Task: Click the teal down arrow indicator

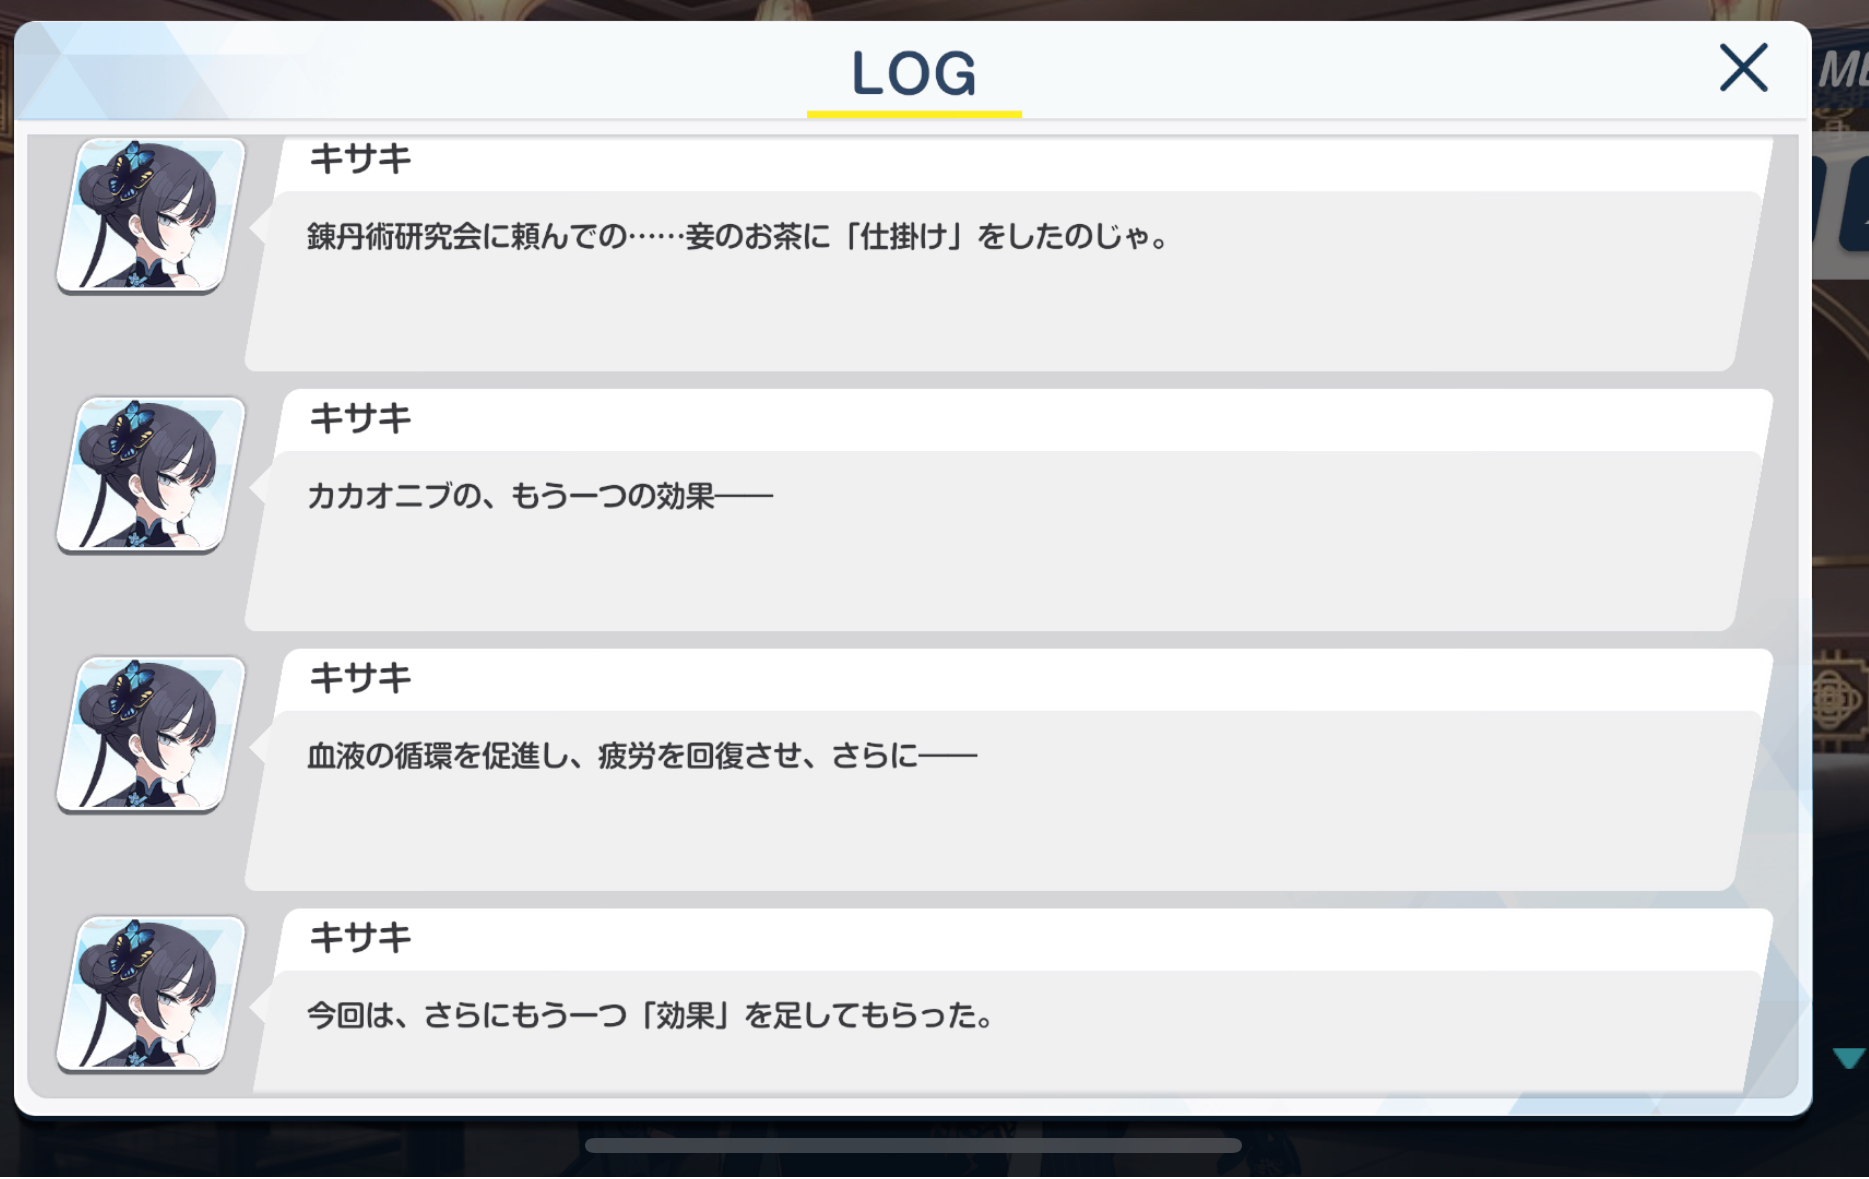Action: coord(1849,1058)
